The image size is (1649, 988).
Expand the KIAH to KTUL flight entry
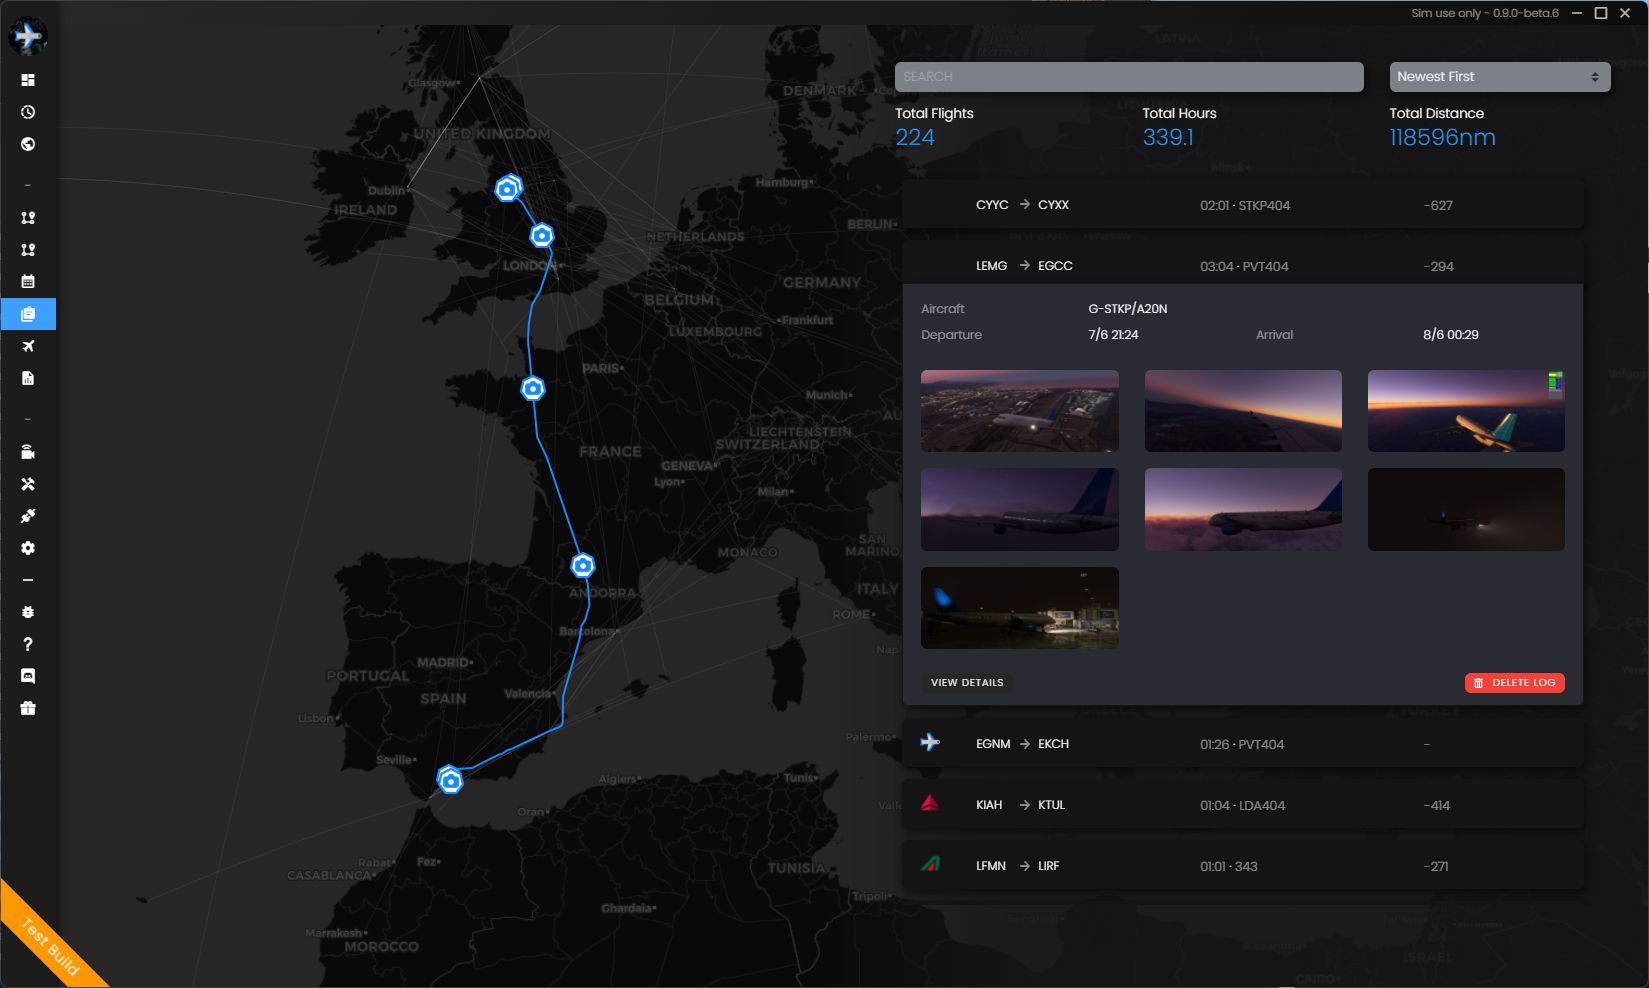1242,805
